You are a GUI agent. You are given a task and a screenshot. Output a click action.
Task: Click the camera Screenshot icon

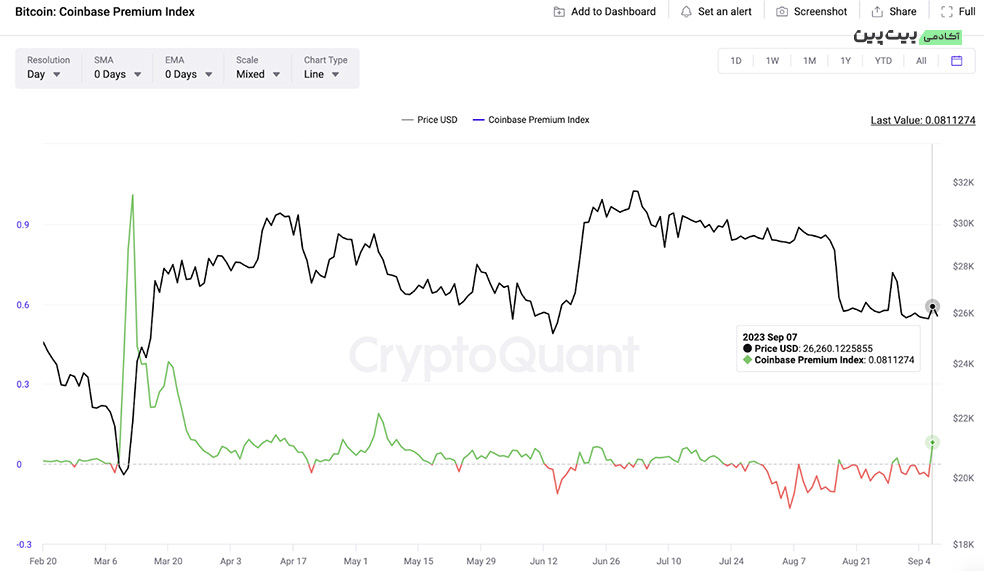click(x=782, y=12)
